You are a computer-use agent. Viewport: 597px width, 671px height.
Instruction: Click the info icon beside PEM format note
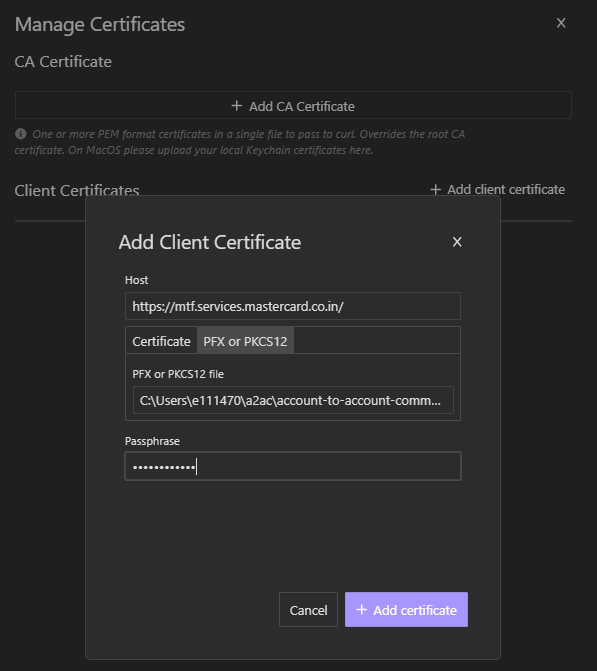pos(21,134)
